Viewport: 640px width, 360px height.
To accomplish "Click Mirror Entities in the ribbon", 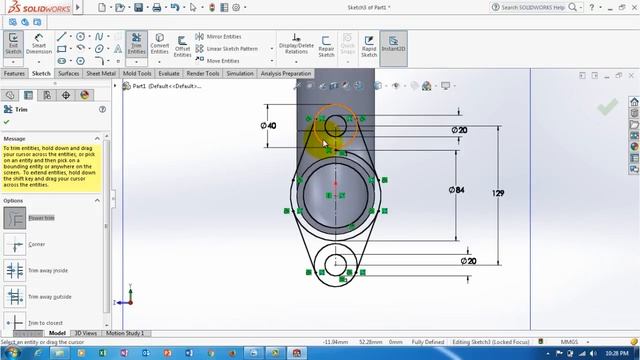I will pyautogui.click(x=218, y=37).
